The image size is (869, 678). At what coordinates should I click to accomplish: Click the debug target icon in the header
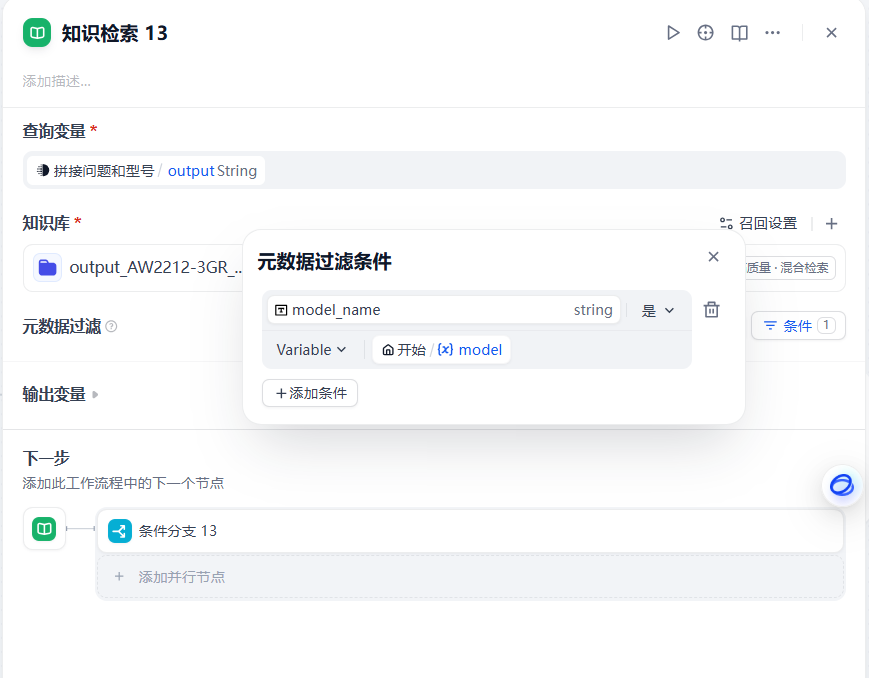point(705,32)
